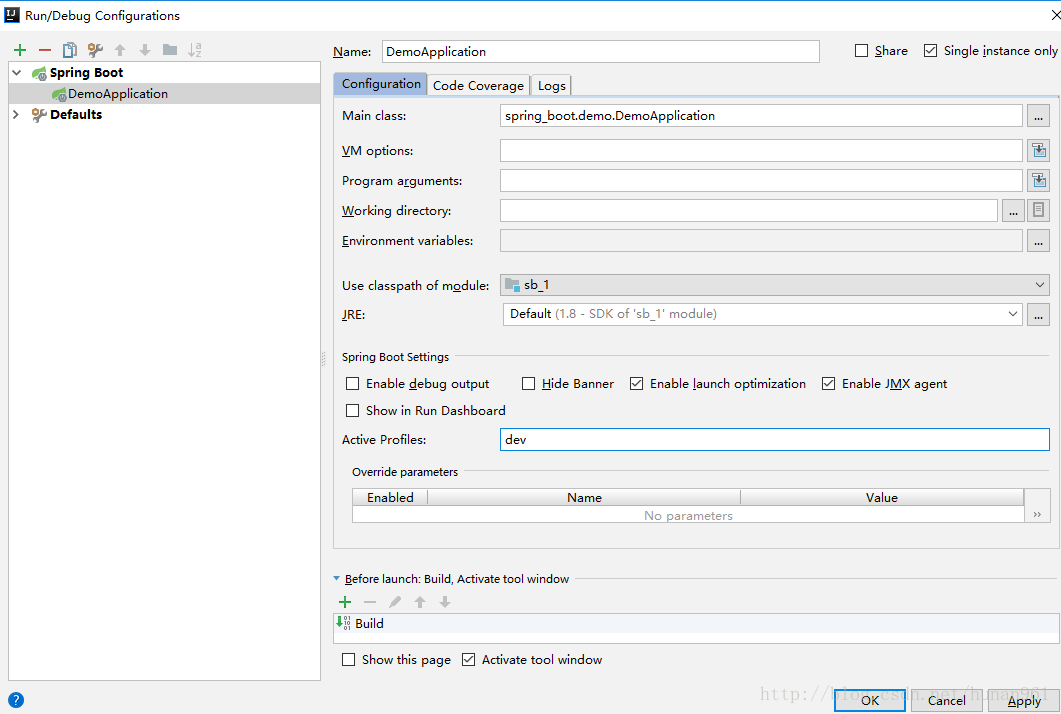Click the Name column header
Screen dimensions: 1061x714
(x=584, y=497)
